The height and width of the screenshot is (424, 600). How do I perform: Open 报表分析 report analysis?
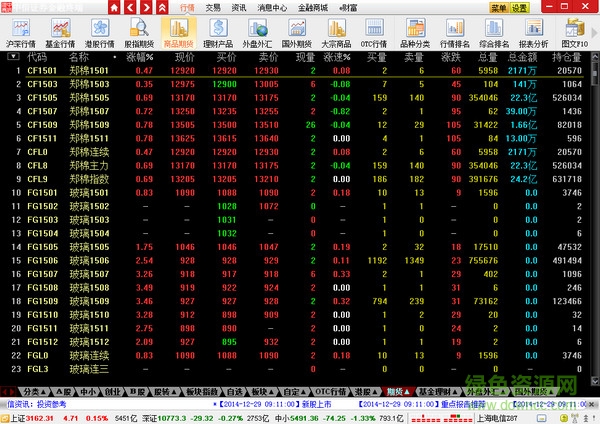pos(534,33)
